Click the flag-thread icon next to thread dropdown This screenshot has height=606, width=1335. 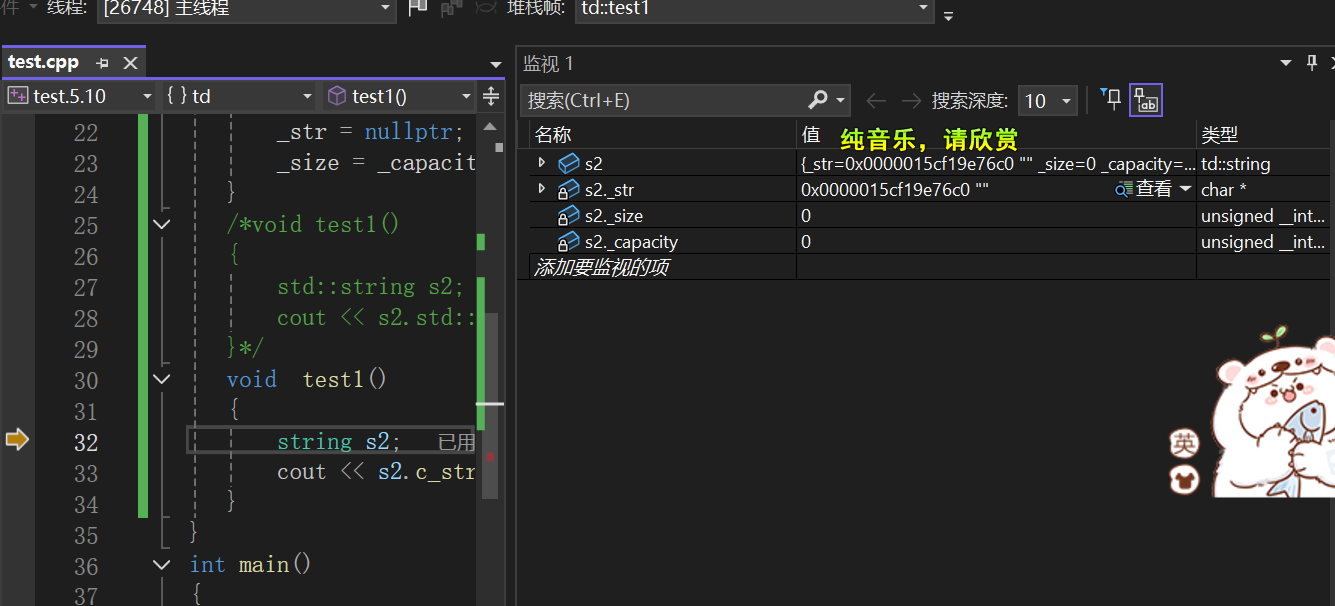(x=418, y=8)
